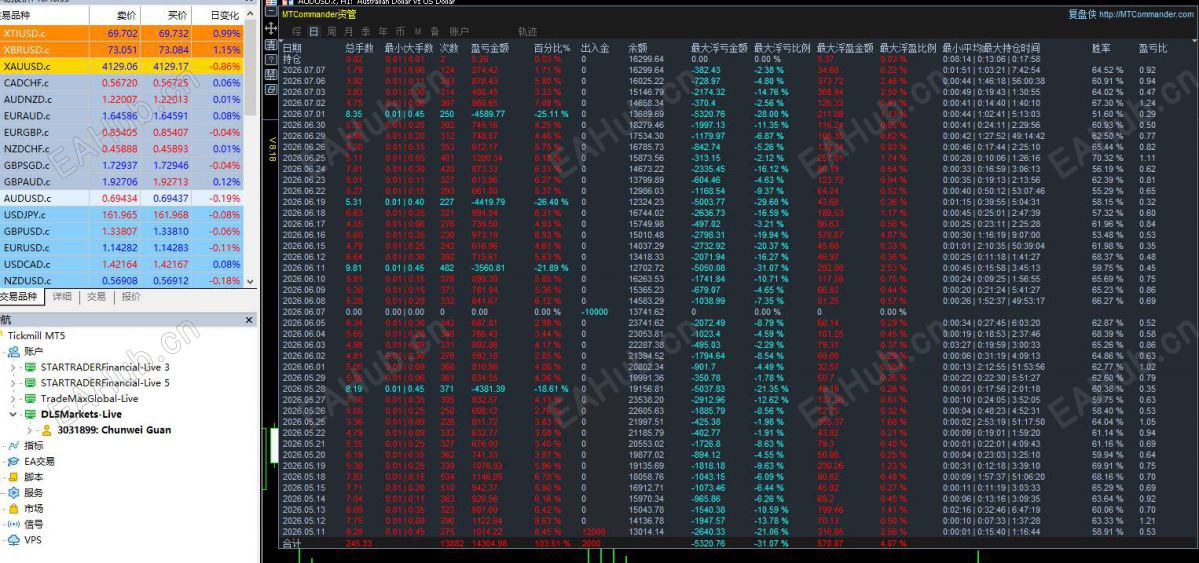This screenshot has width=1199, height=563.
Task: Click the 账户 group icon in navigator
Action: [14, 352]
